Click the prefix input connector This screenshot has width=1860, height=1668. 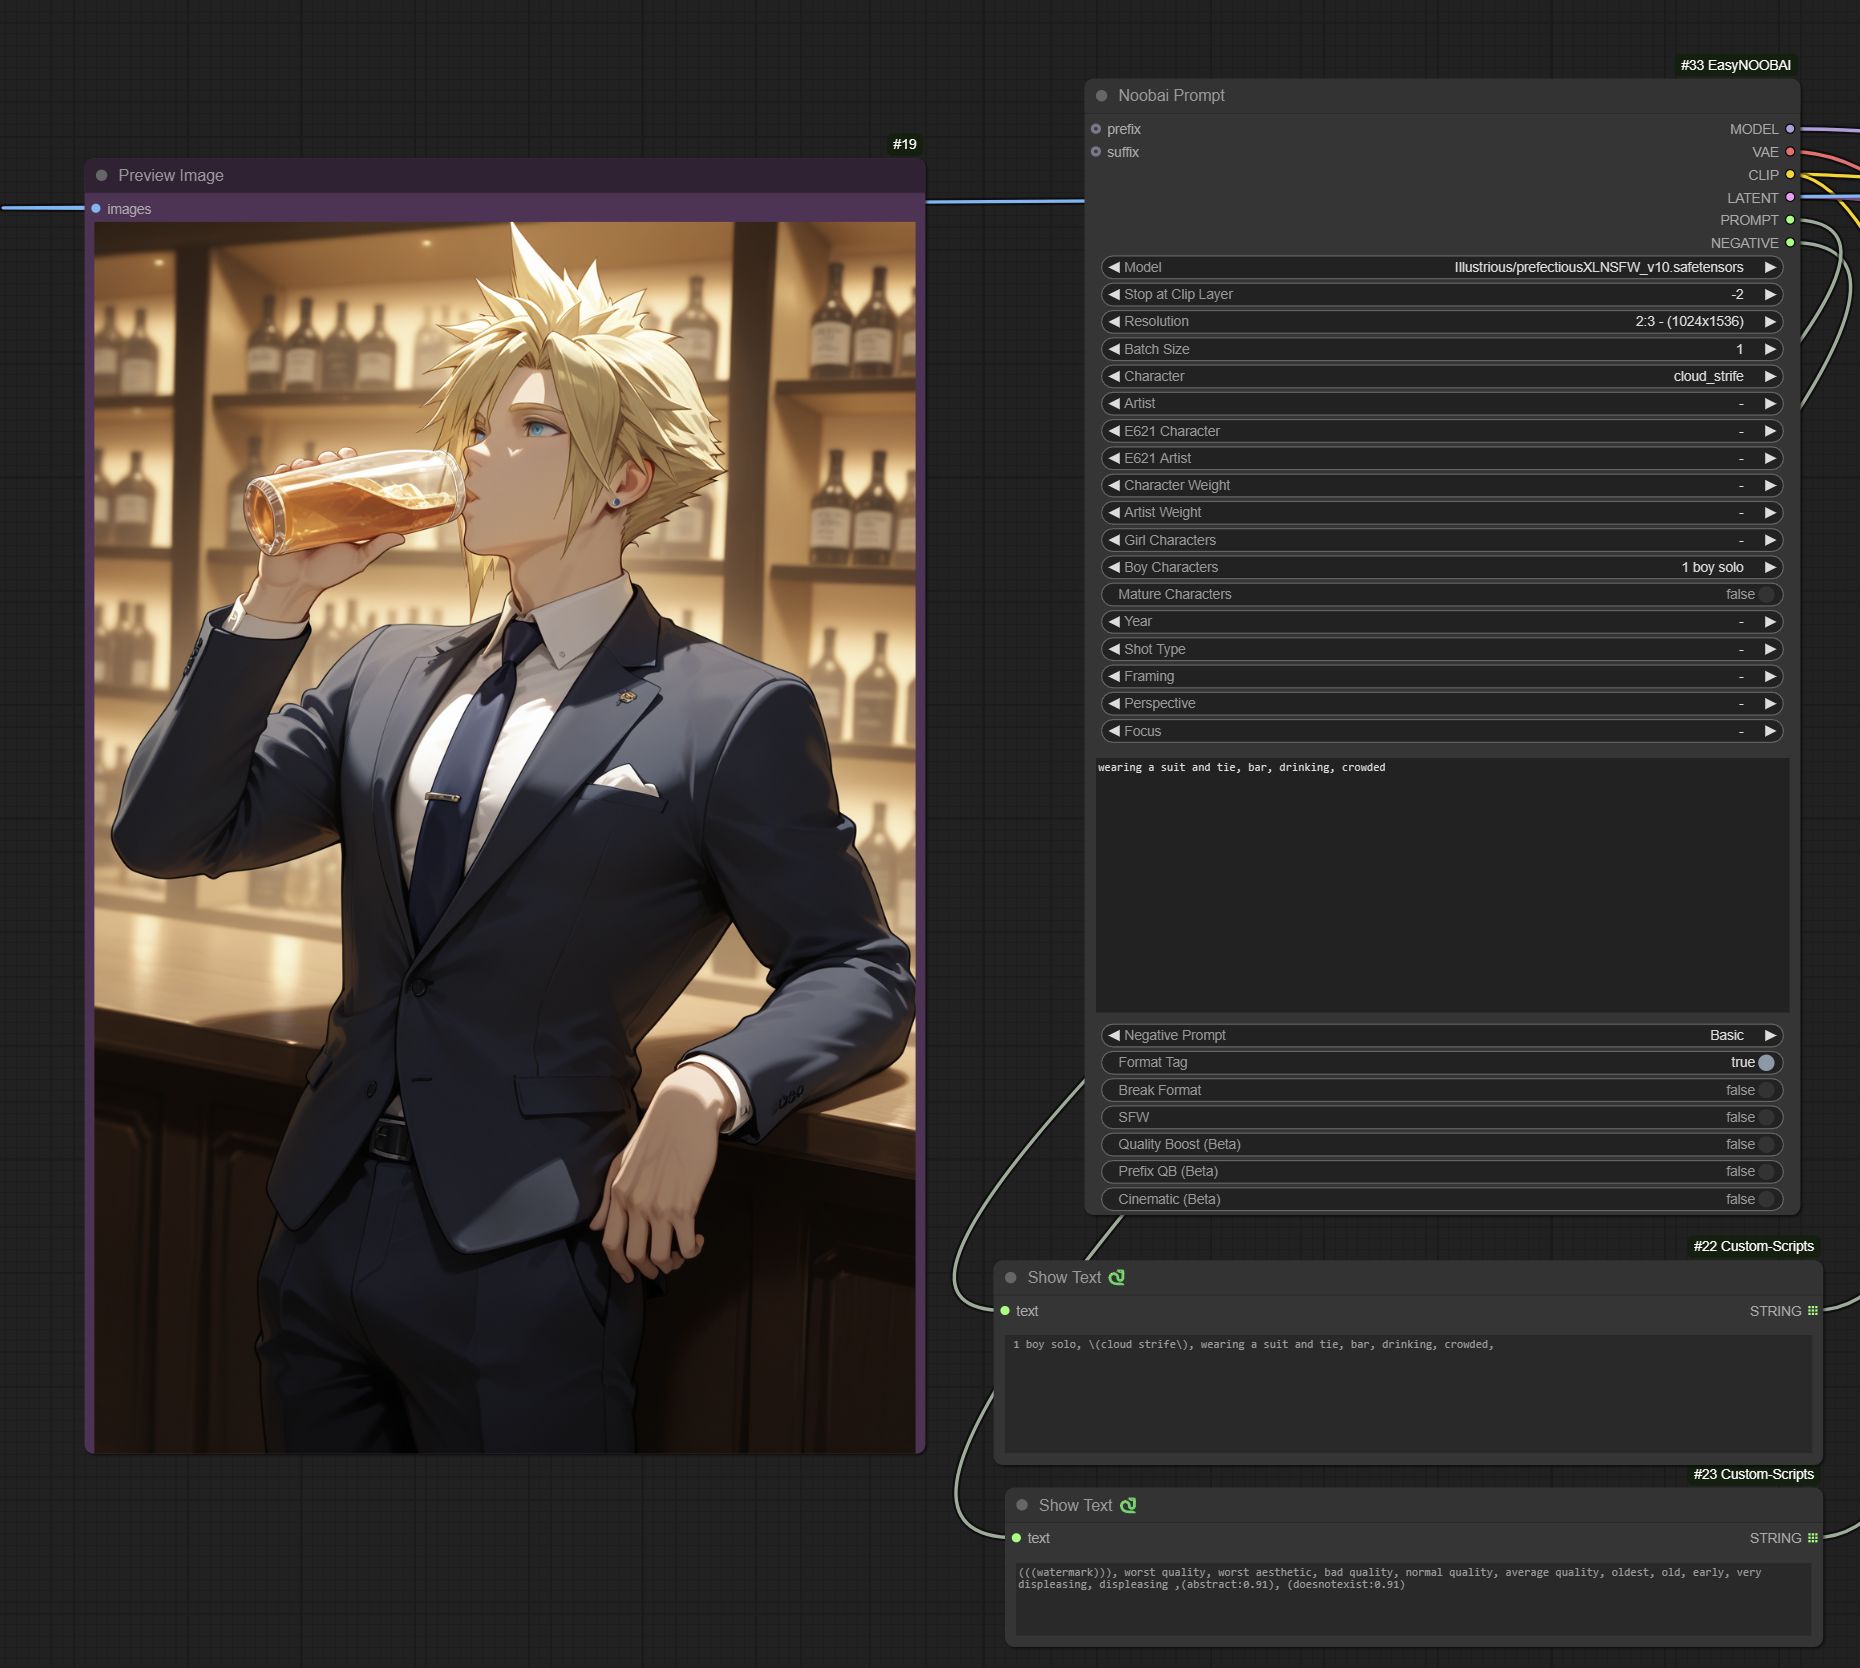coord(1096,129)
